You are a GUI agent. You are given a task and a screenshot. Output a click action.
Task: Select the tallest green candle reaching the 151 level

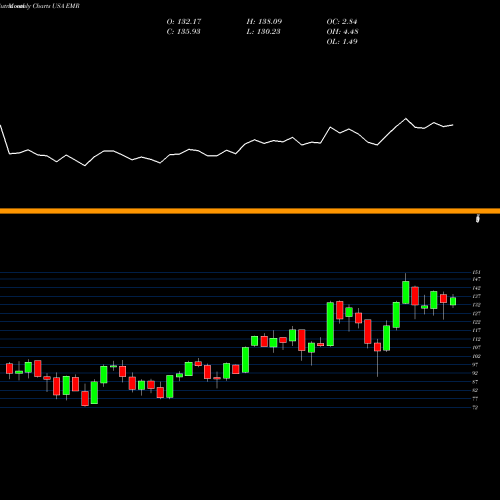coord(406,292)
